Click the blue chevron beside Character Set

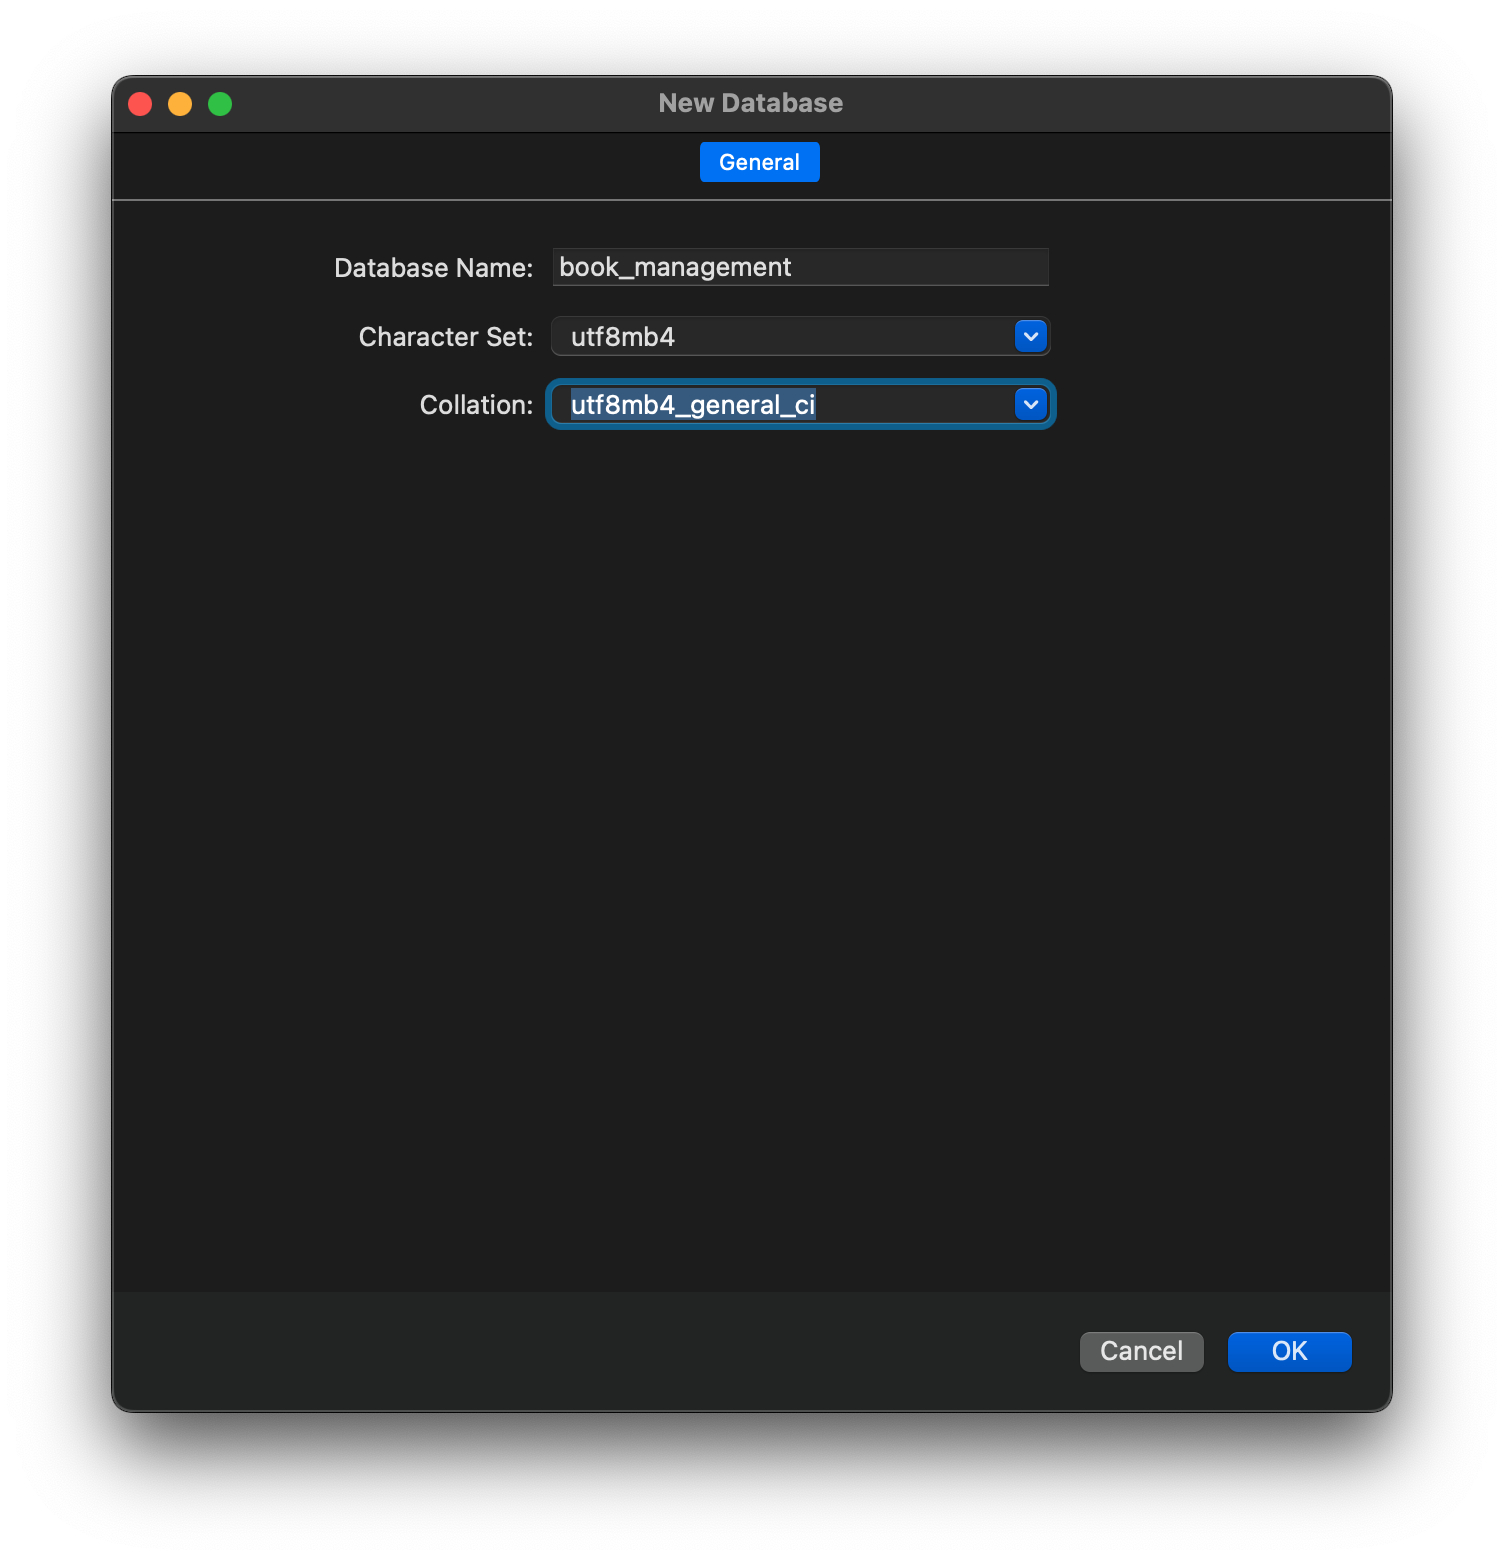tap(1031, 336)
